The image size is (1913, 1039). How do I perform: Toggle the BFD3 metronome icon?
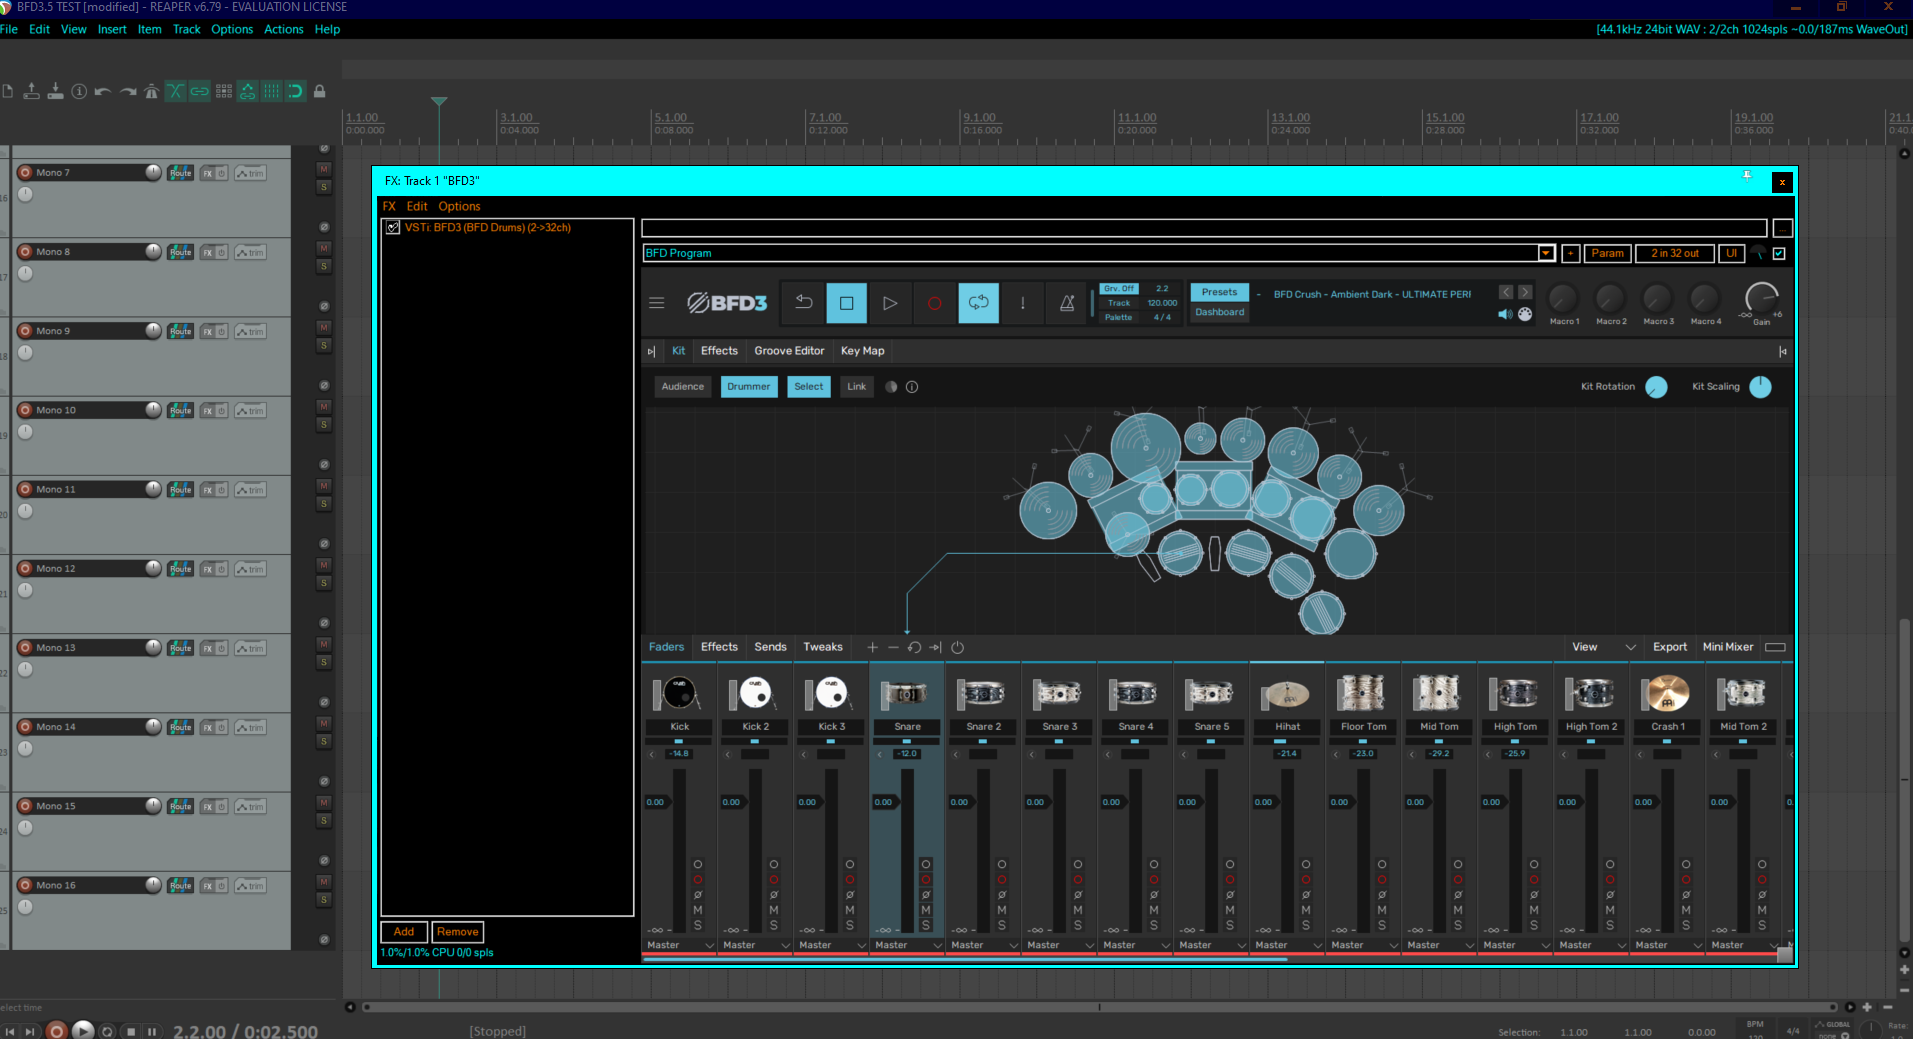(x=1067, y=303)
